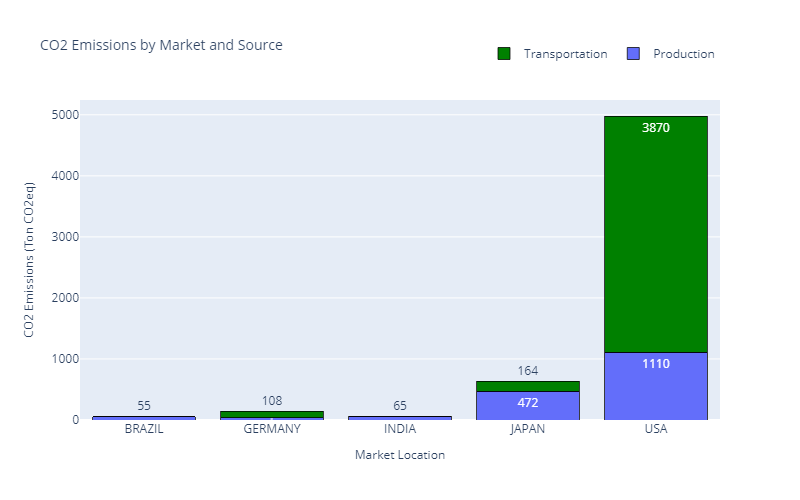Click the 472 value label on Japan bar
The width and height of the screenshot is (800, 500).
click(x=528, y=403)
